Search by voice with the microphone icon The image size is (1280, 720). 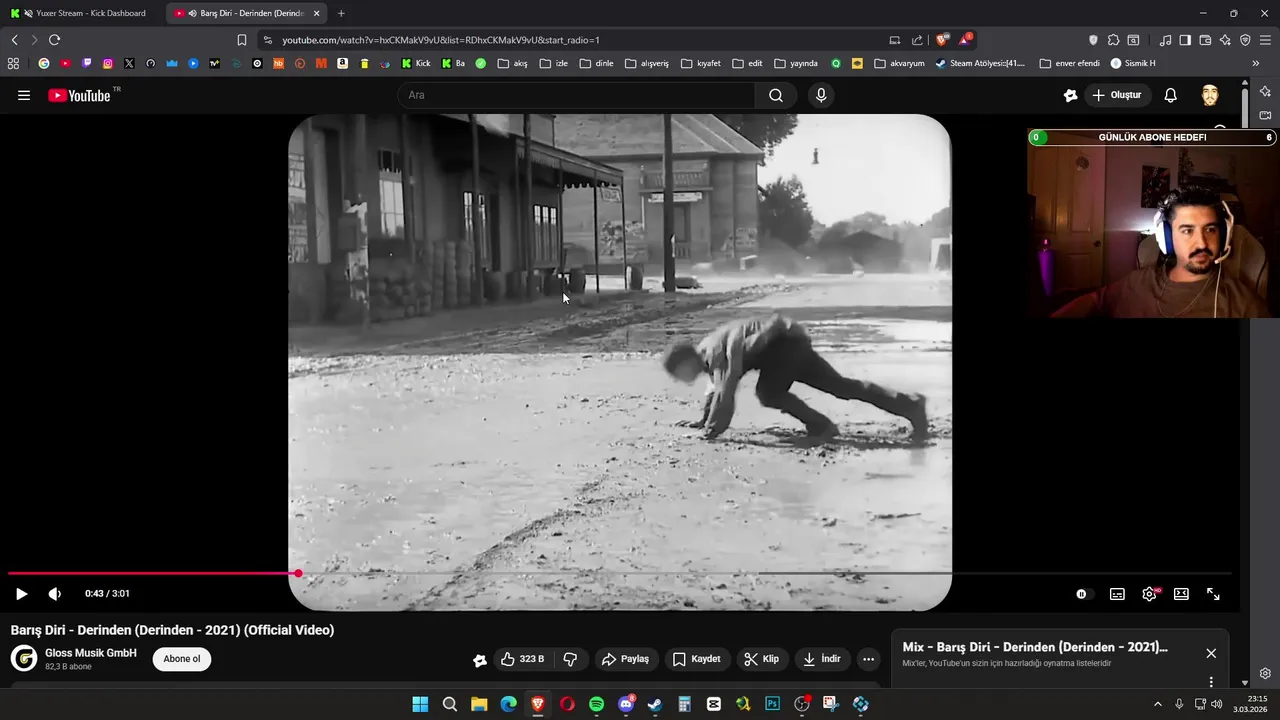point(821,95)
